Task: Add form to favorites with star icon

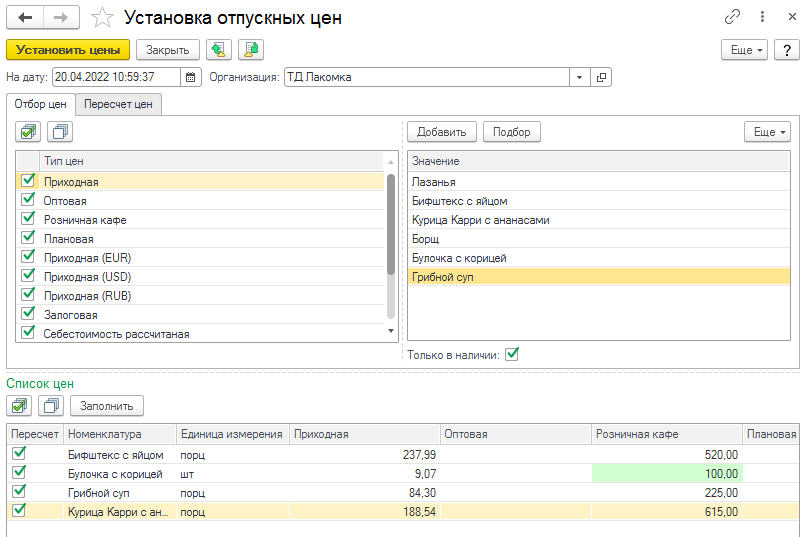Action: [101, 18]
